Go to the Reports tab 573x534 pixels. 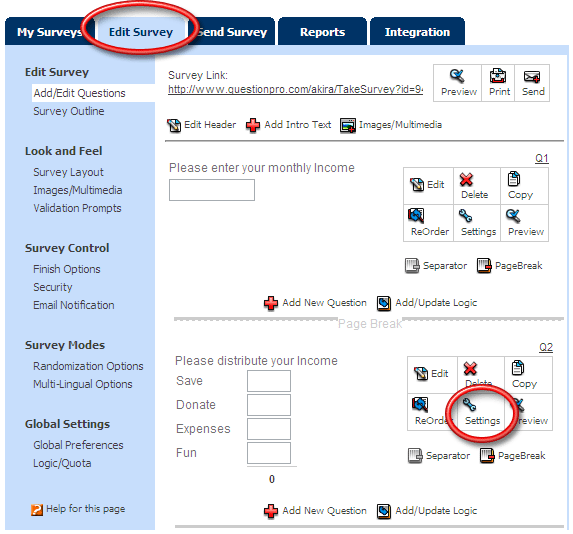click(x=322, y=32)
